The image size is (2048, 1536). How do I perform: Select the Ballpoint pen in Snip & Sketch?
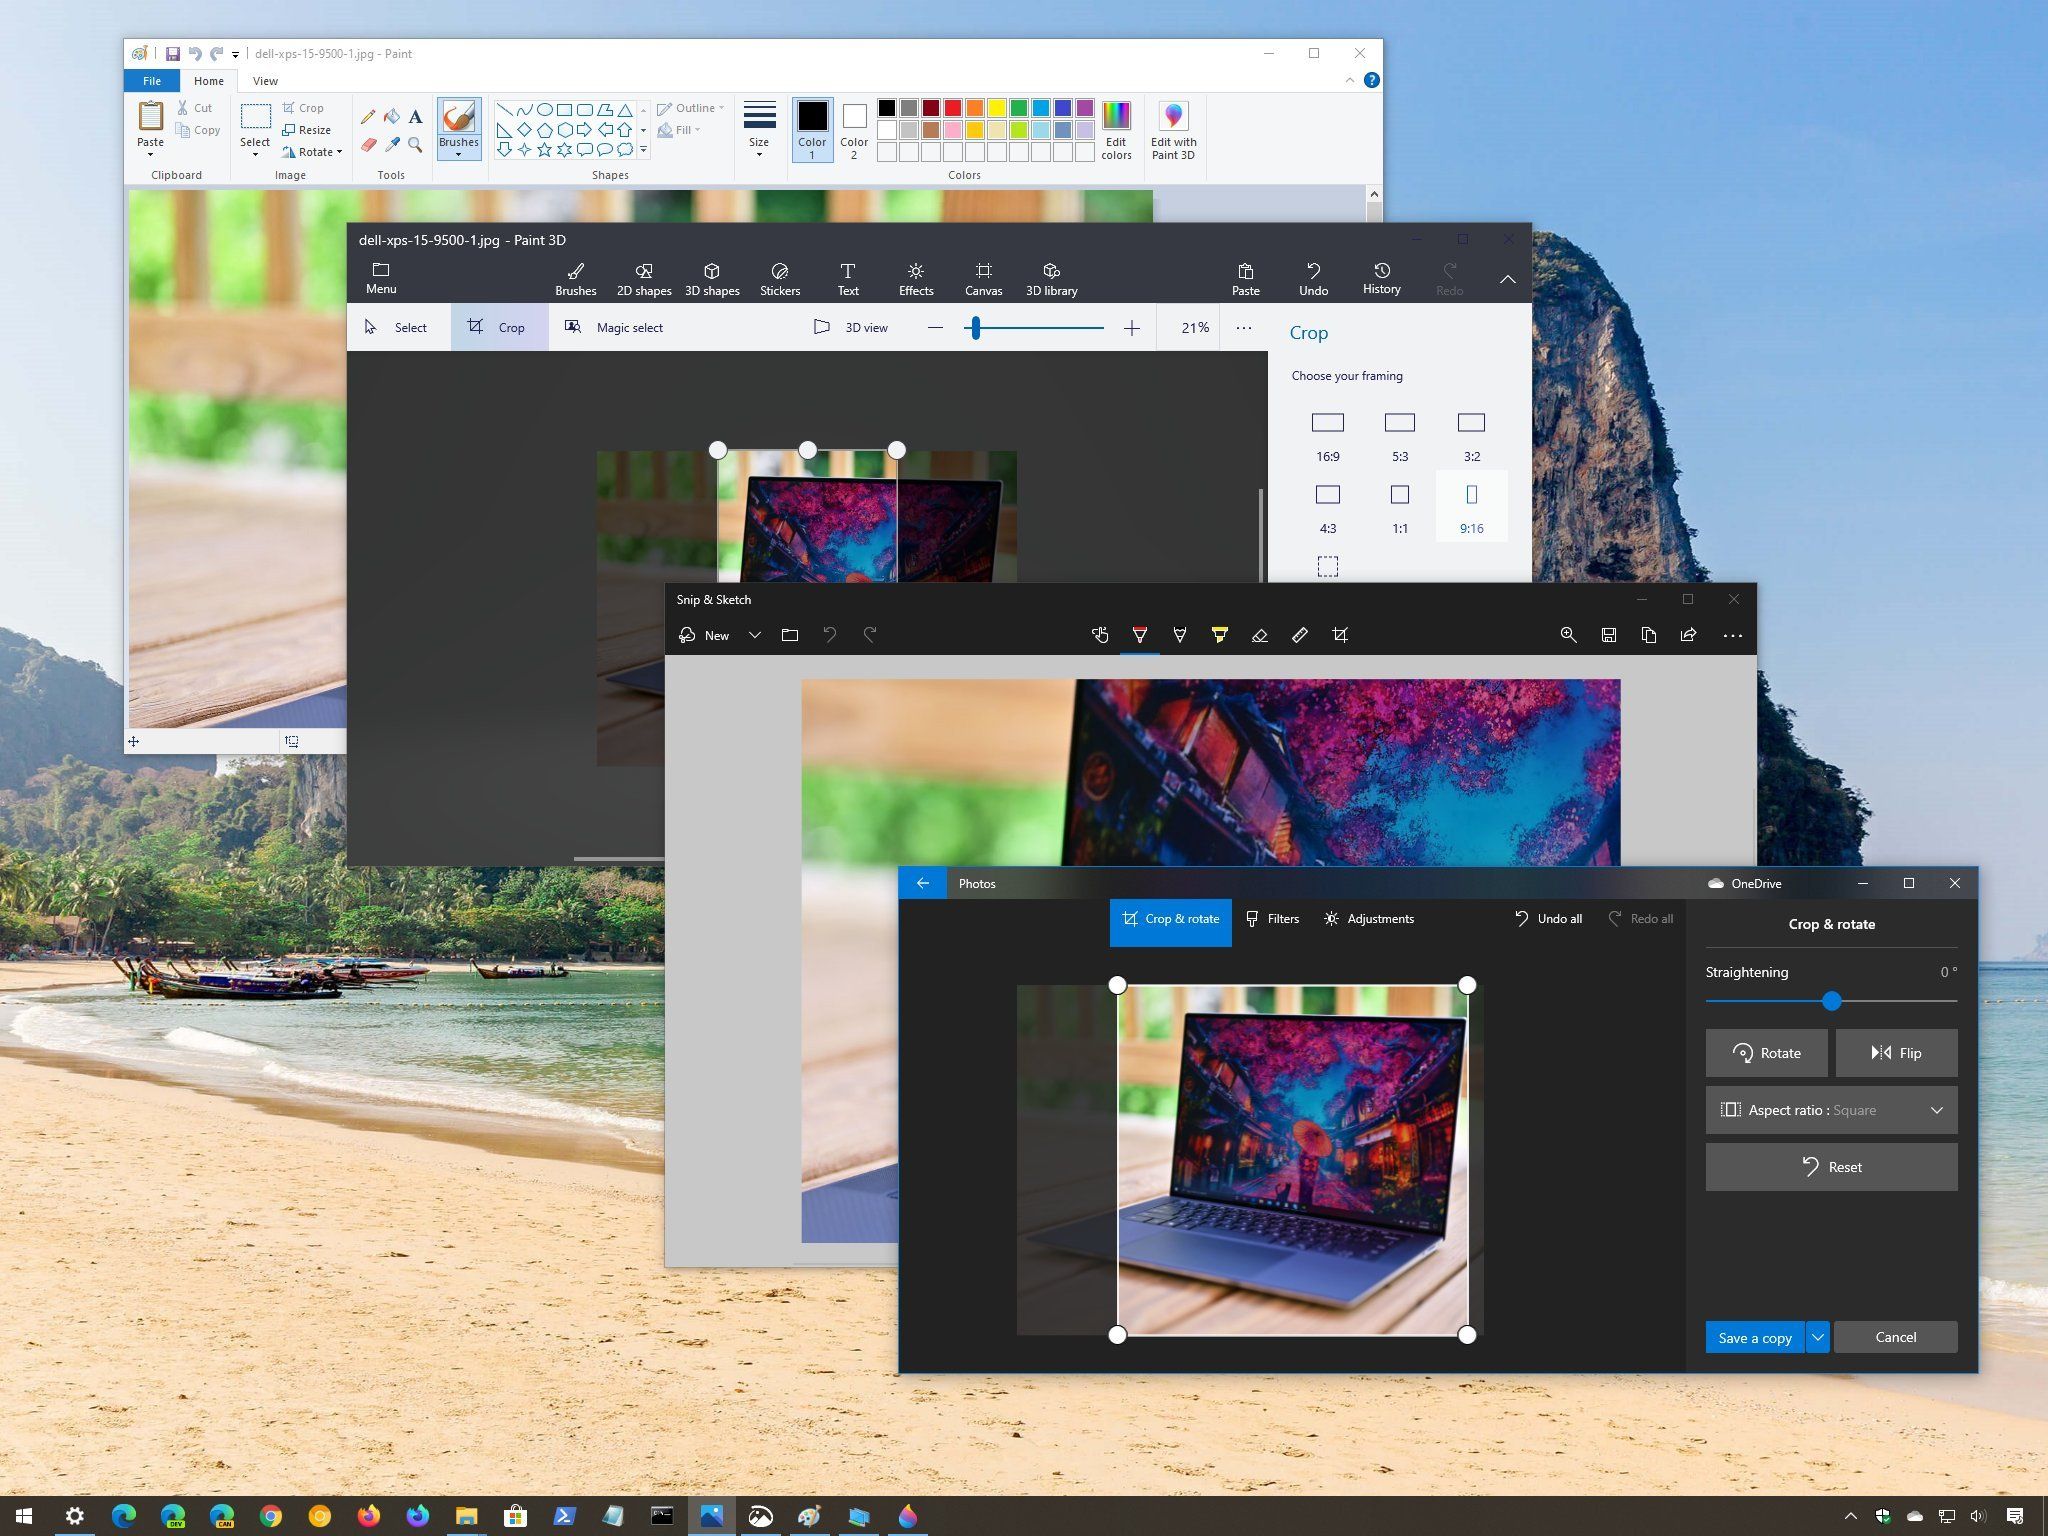click(x=1140, y=635)
